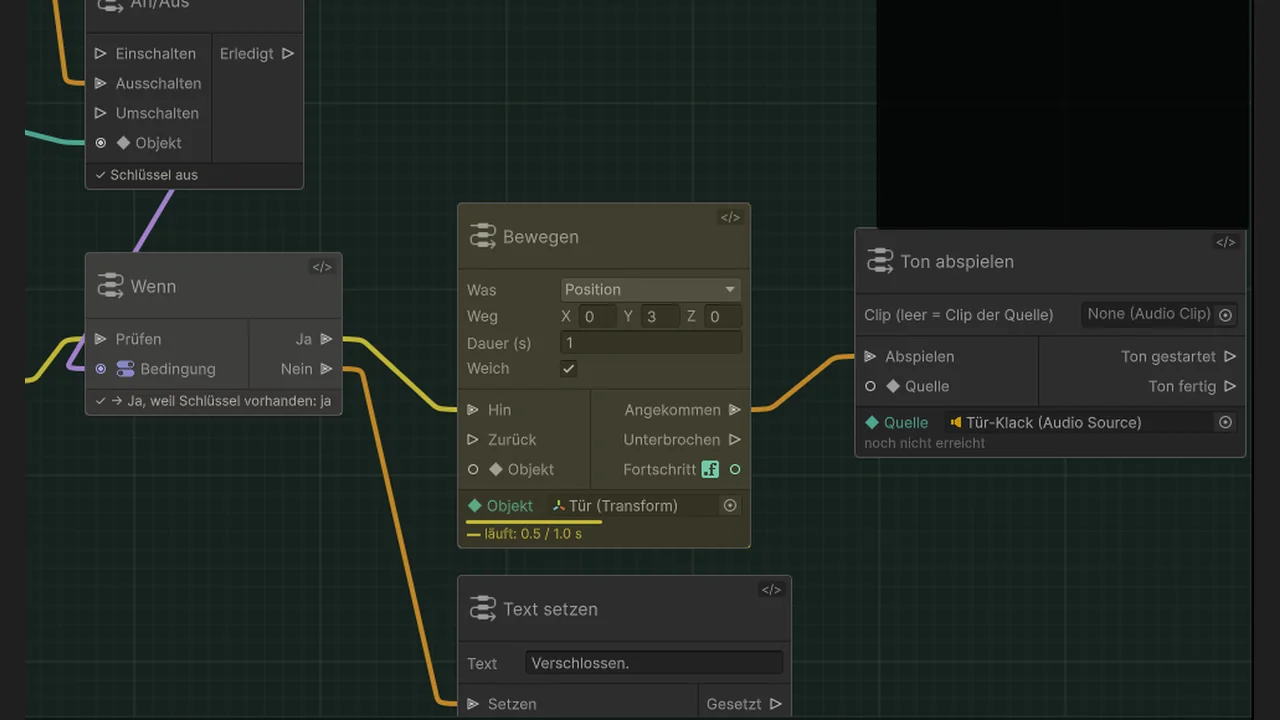Click the Wenn node header icon
Viewport: 1280px width, 720px height.
(x=111, y=287)
